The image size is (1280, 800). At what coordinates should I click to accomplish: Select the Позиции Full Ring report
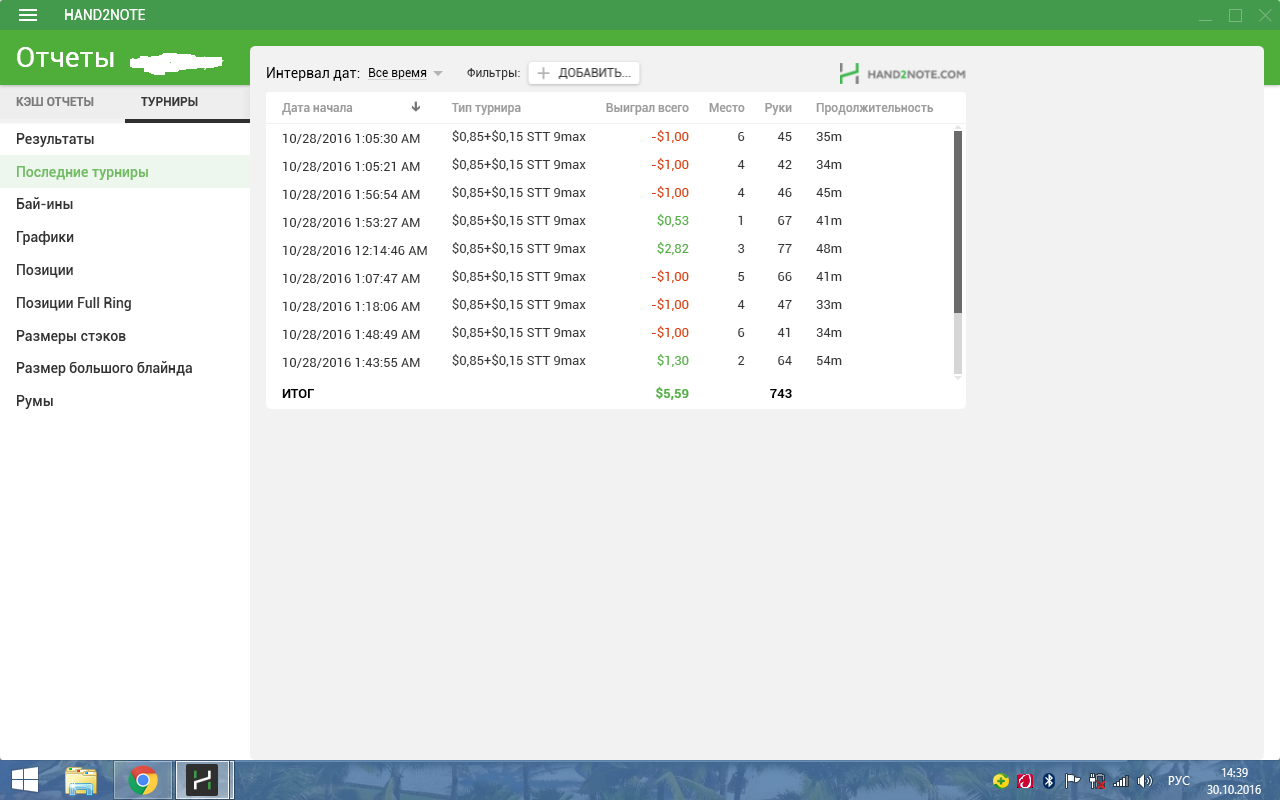pos(74,303)
